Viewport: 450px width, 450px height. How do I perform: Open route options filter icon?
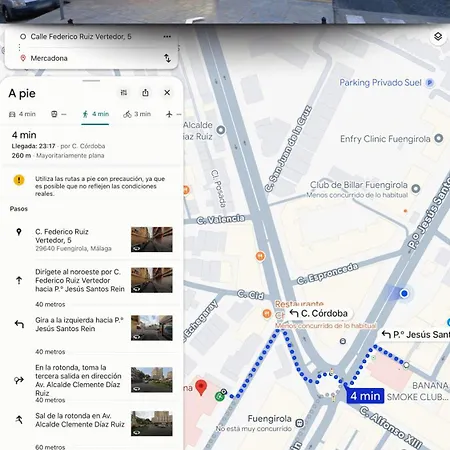click(124, 93)
